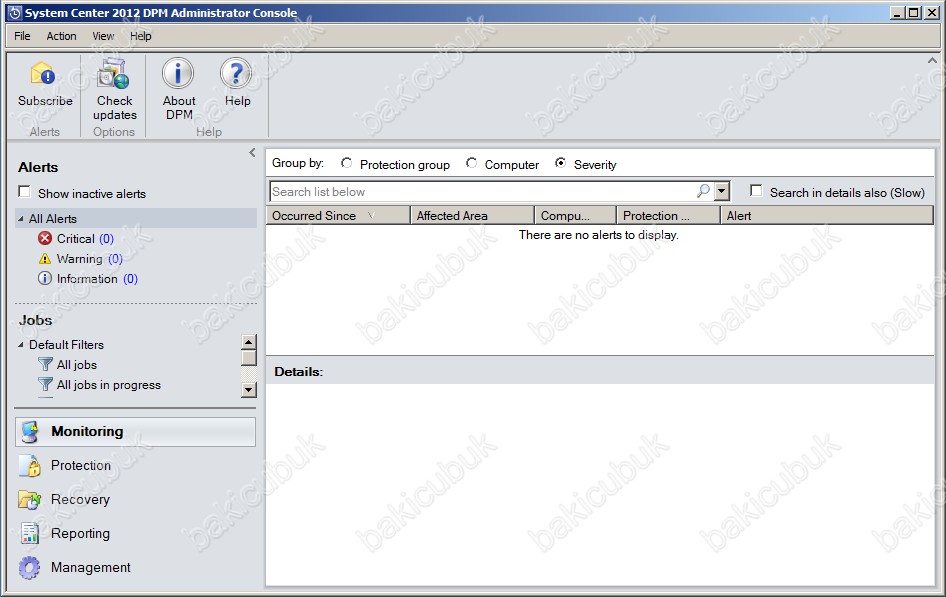Maximize the DPM console window
Screen dimensions: 946x597
(914, 13)
